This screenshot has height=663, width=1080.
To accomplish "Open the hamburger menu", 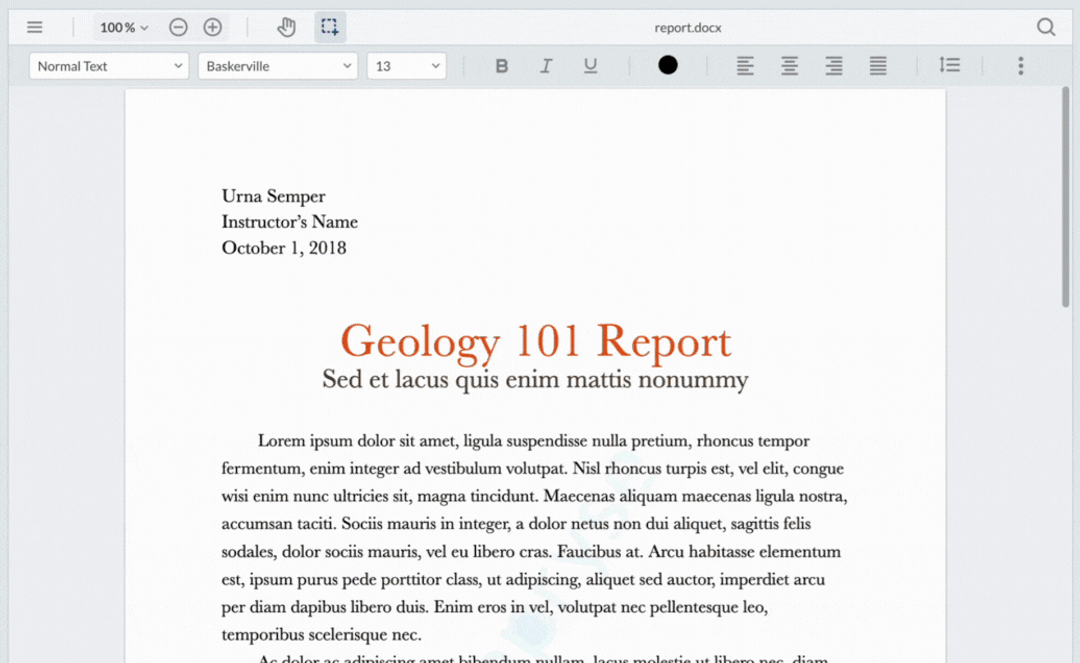I will 34,26.
